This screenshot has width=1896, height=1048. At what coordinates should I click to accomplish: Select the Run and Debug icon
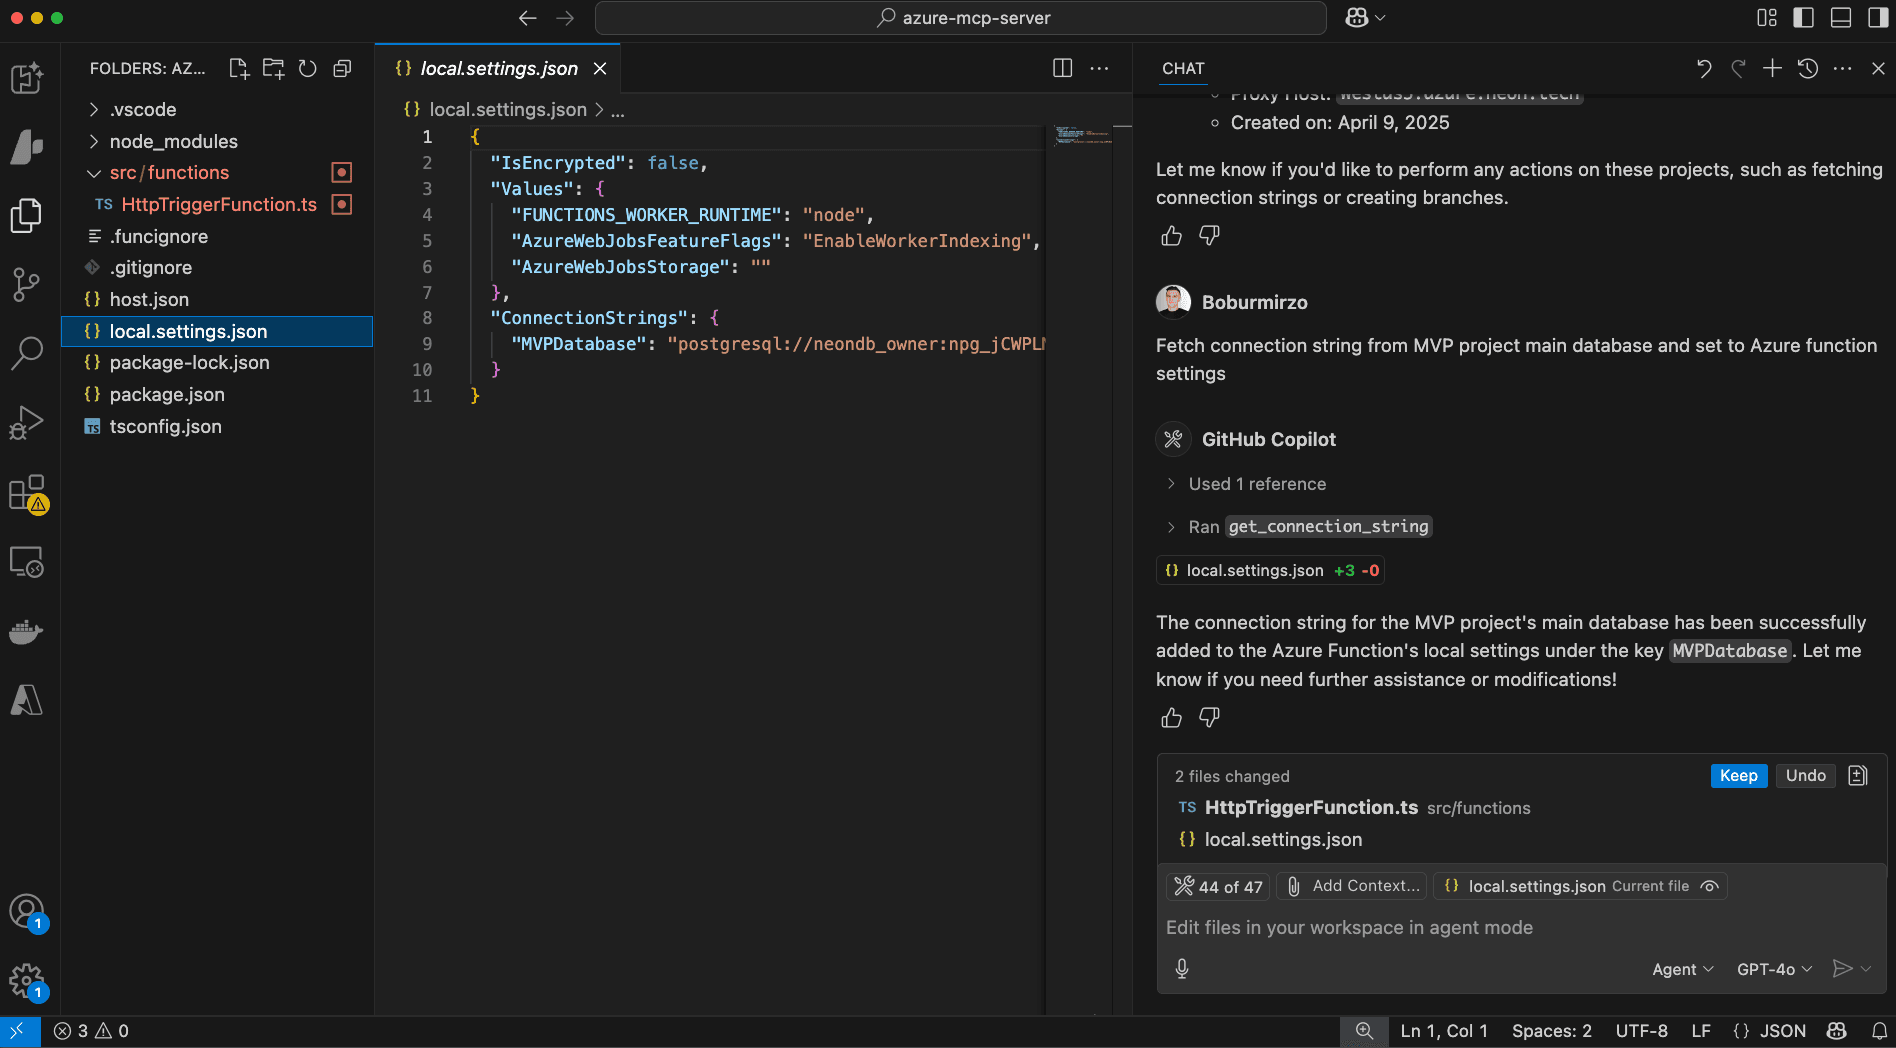click(x=26, y=421)
